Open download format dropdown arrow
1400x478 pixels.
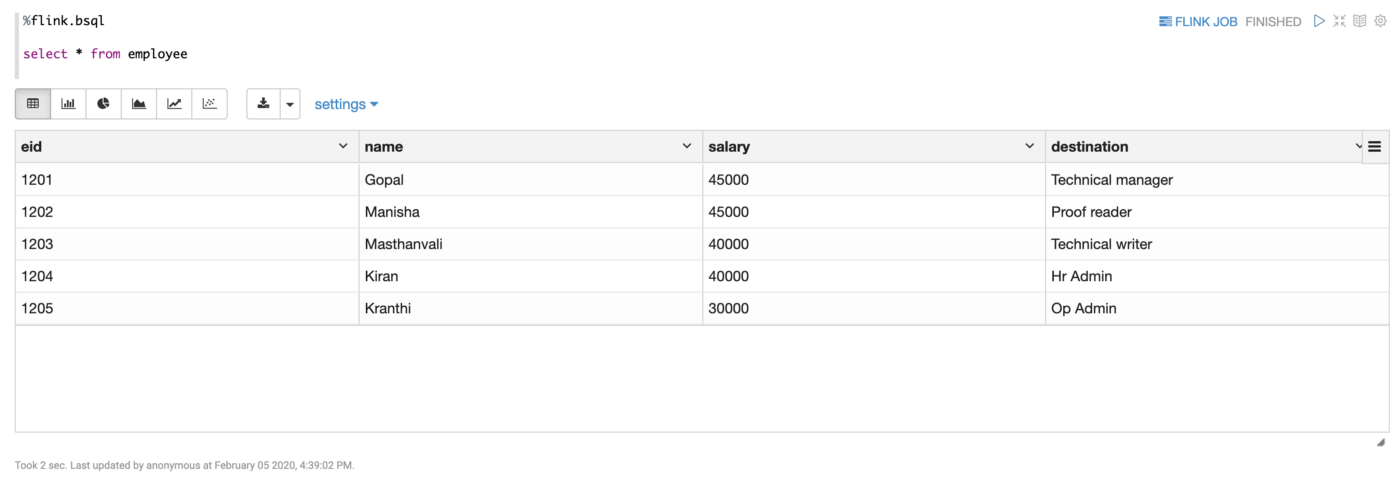point(290,104)
